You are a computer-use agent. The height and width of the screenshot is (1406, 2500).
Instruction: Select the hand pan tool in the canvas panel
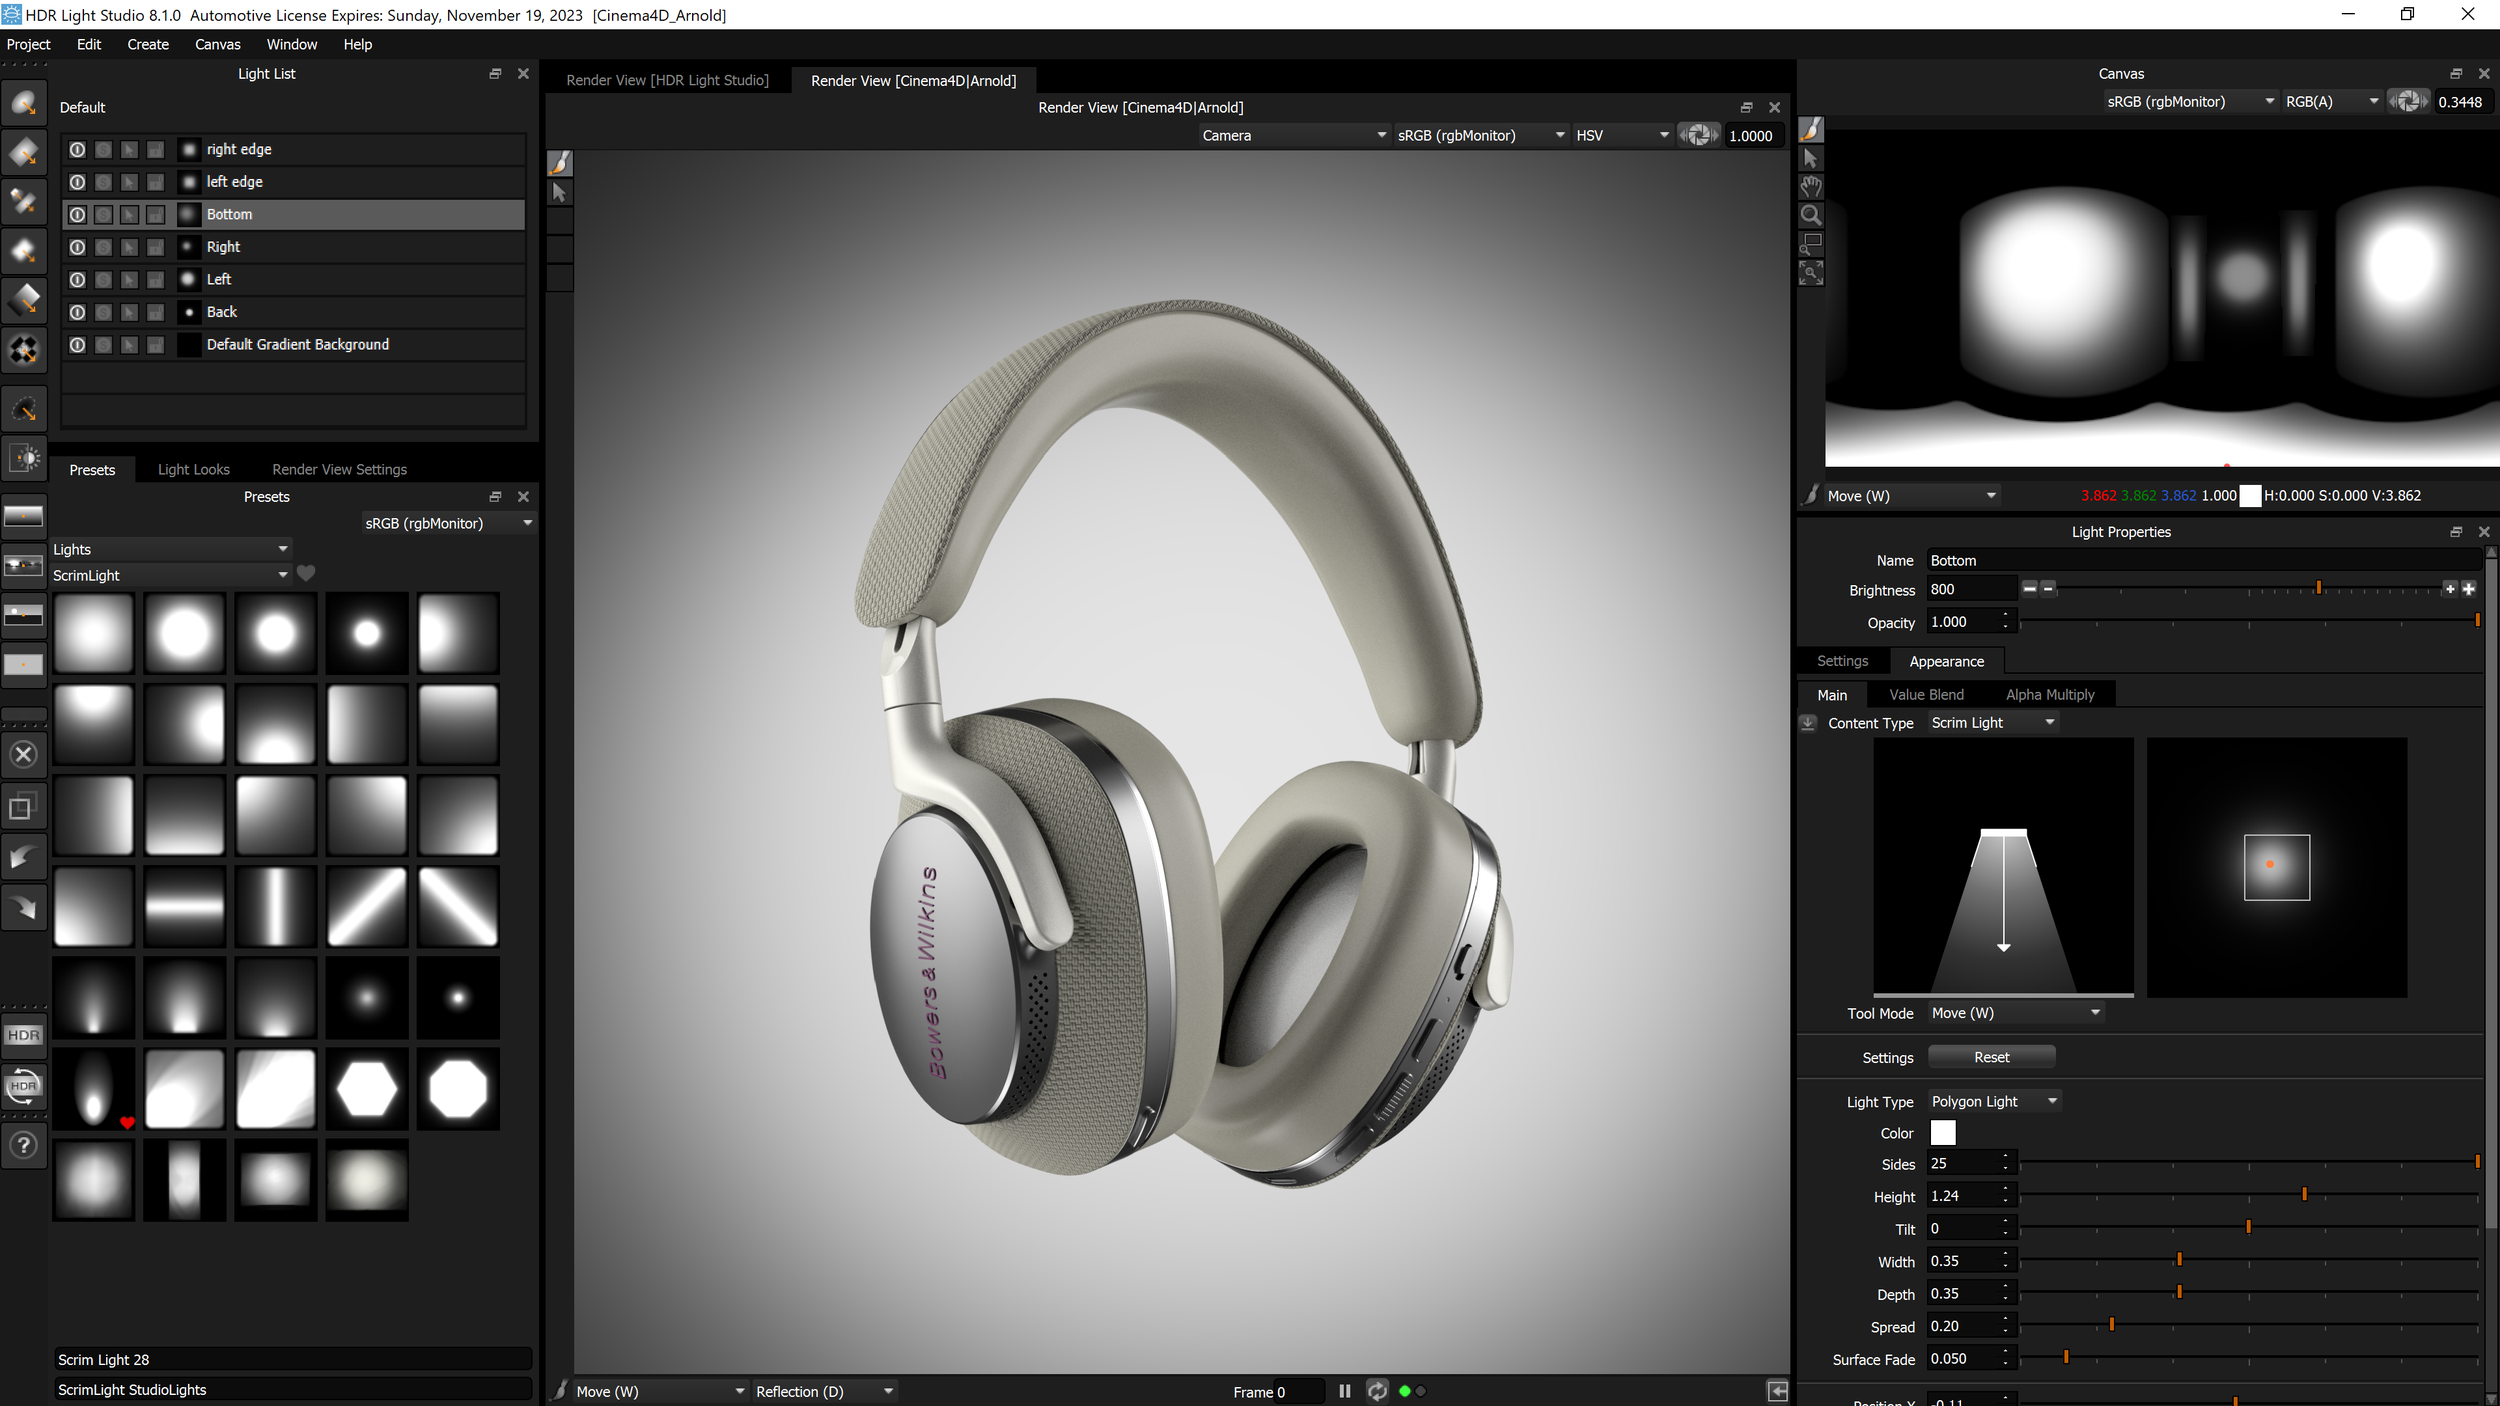pyautogui.click(x=1812, y=186)
